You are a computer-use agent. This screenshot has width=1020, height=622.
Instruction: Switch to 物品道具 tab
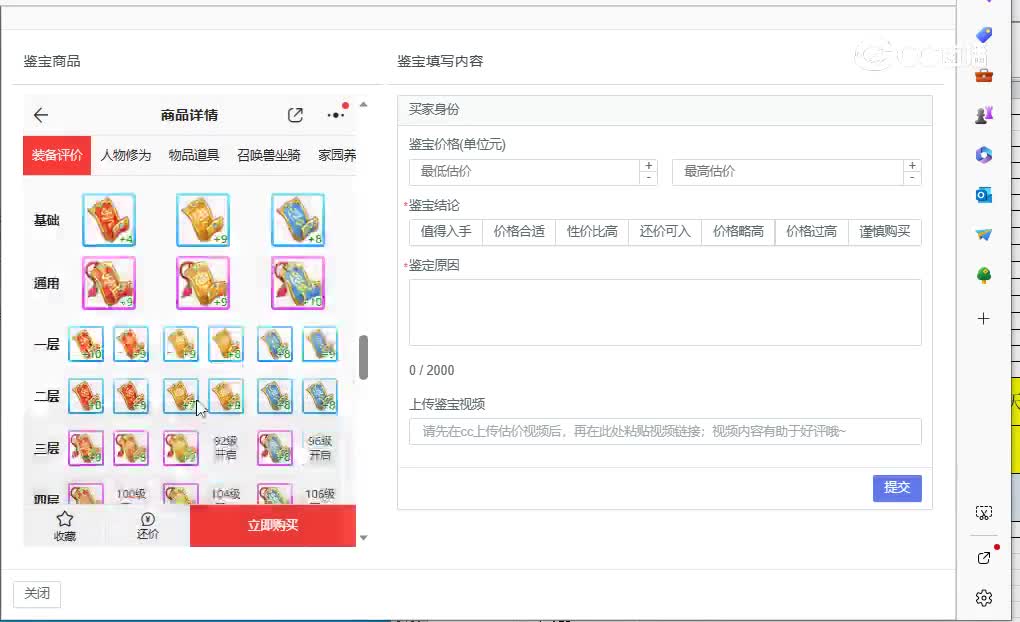(x=194, y=155)
